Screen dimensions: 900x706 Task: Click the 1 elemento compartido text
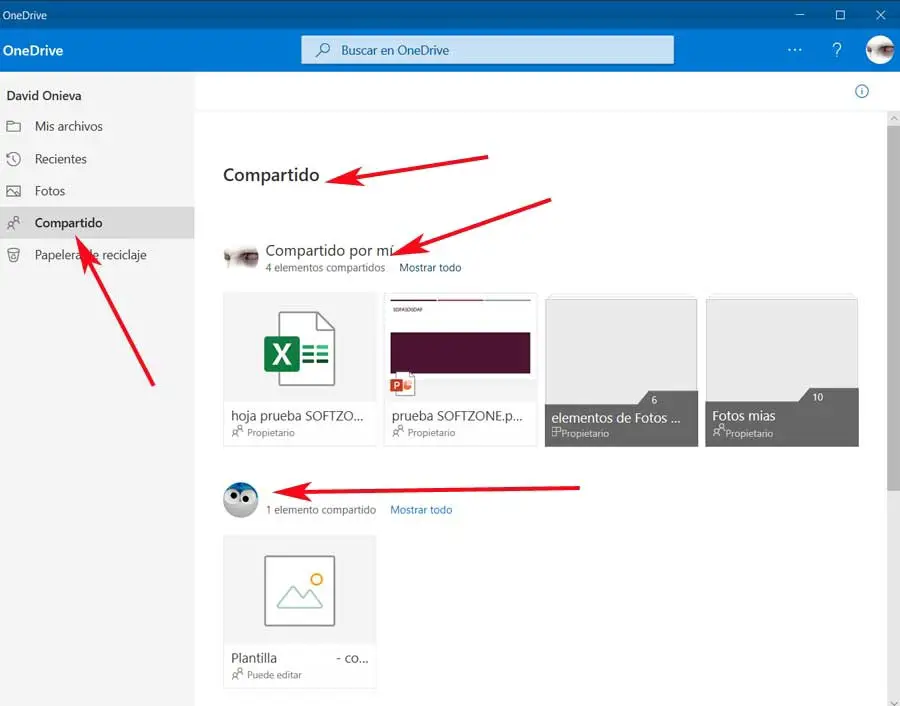coord(321,510)
